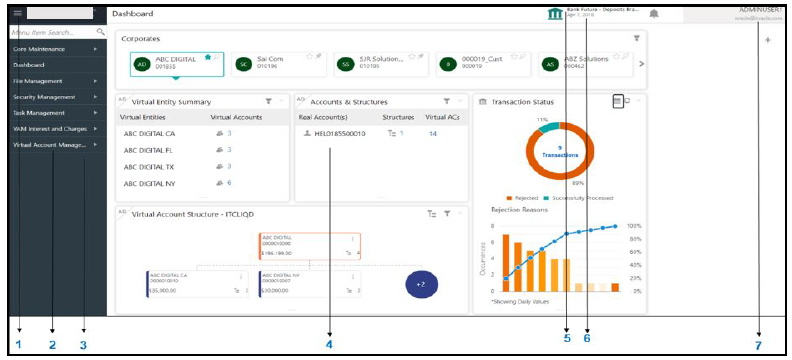The width and height of the screenshot is (792, 360).
Task: Click the accounts icon in ABC DIGITAL CA row
Action: pyautogui.click(x=219, y=134)
